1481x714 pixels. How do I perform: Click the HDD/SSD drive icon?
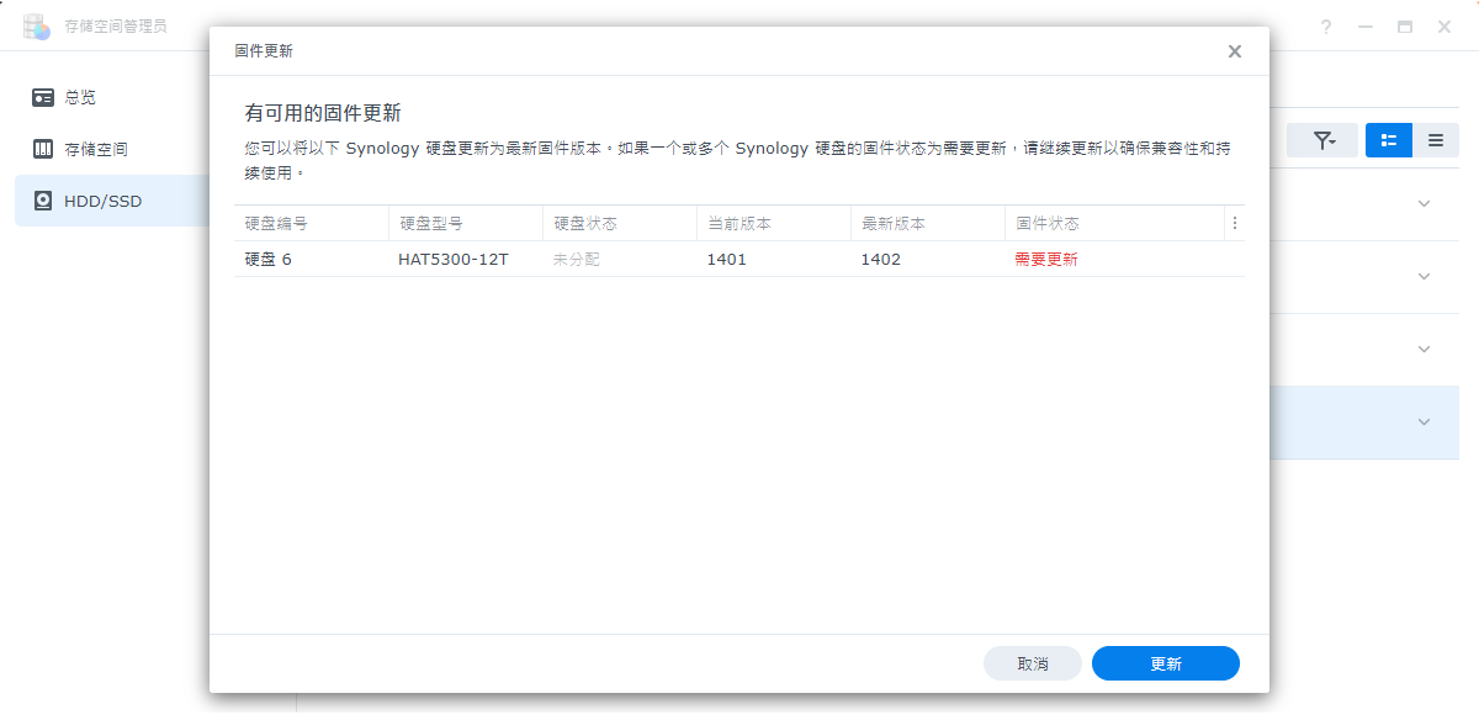[43, 201]
